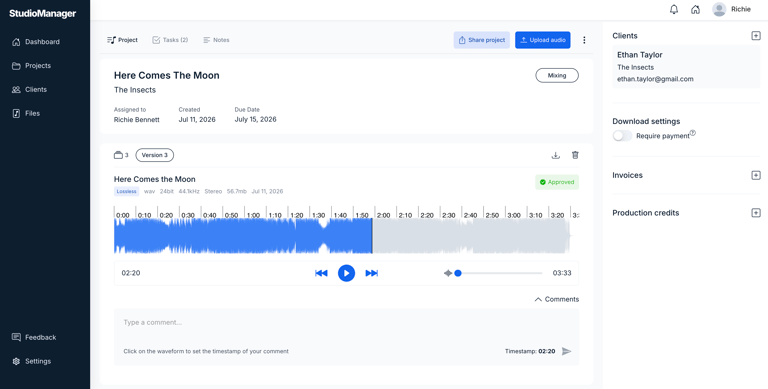Image resolution: width=768 pixels, height=389 pixels.
Task: Click the 56.7mb file size value
Action: click(237, 192)
